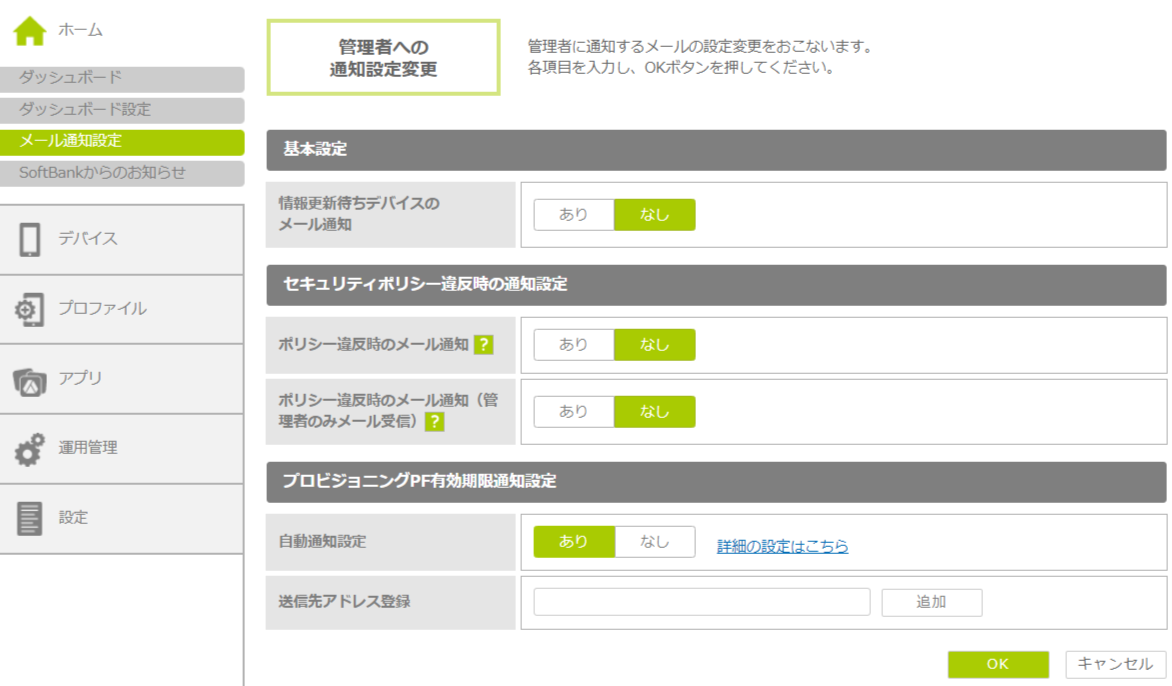
Task: Click the green Home house icon
Action: tap(30, 31)
